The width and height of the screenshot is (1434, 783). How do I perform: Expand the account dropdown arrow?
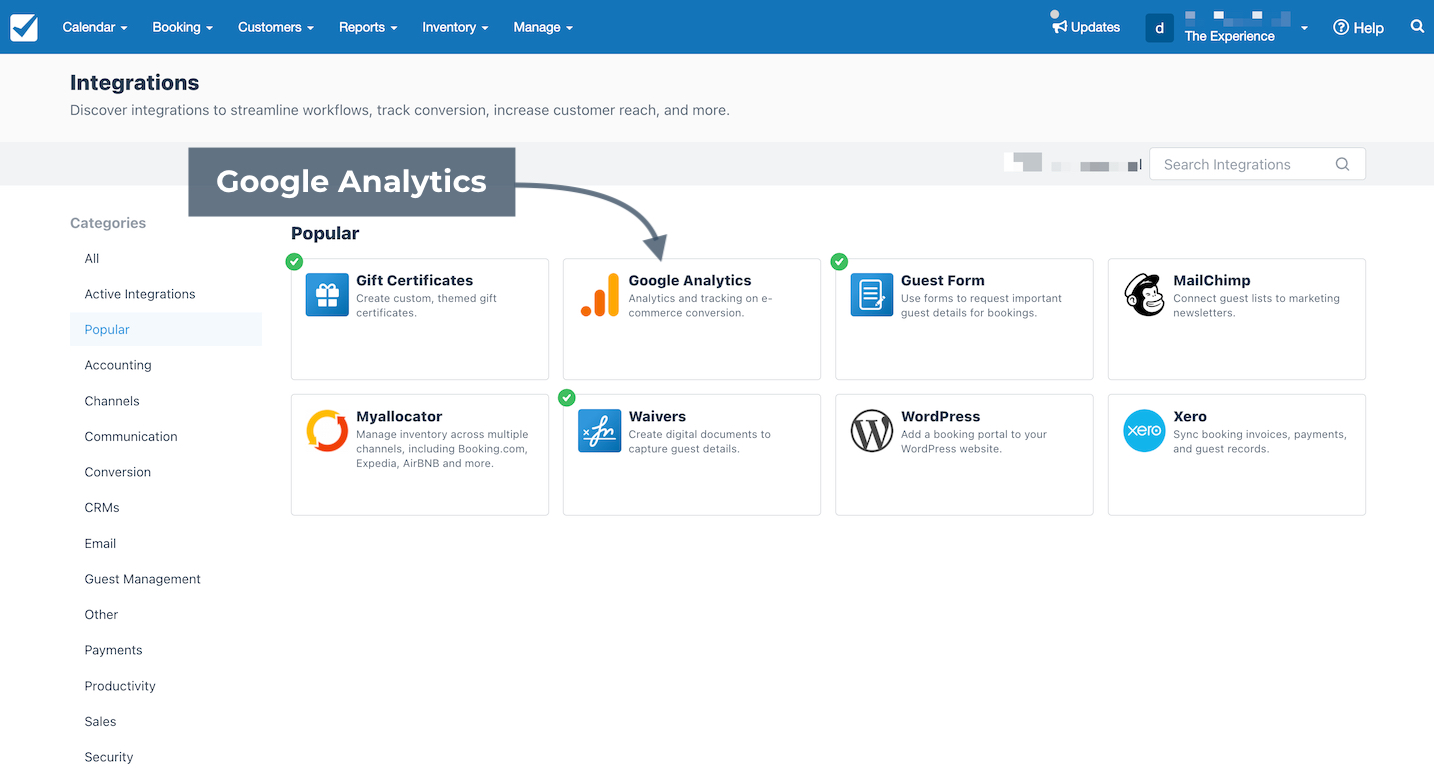tap(1304, 29)
